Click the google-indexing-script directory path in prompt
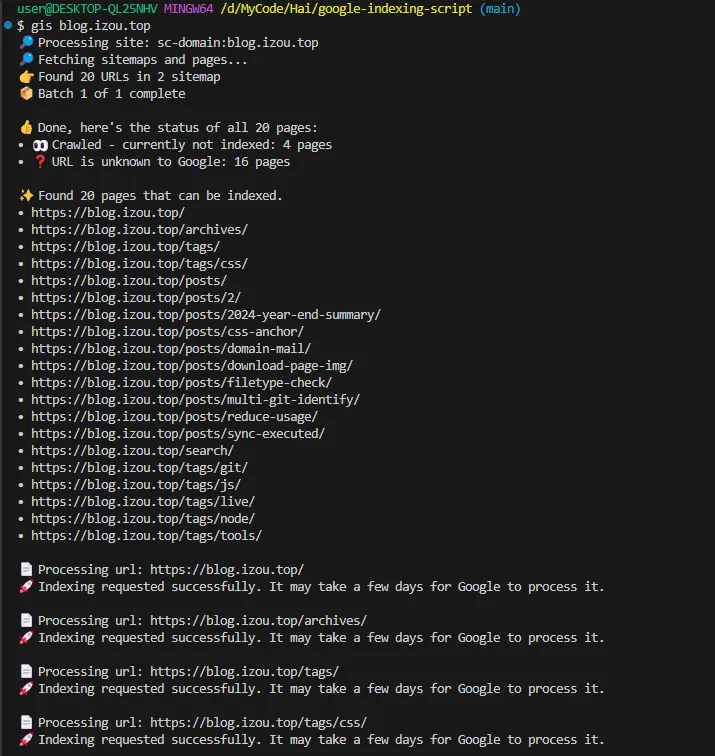The width and height of the screenshot is (715, 756). point(346,9)
